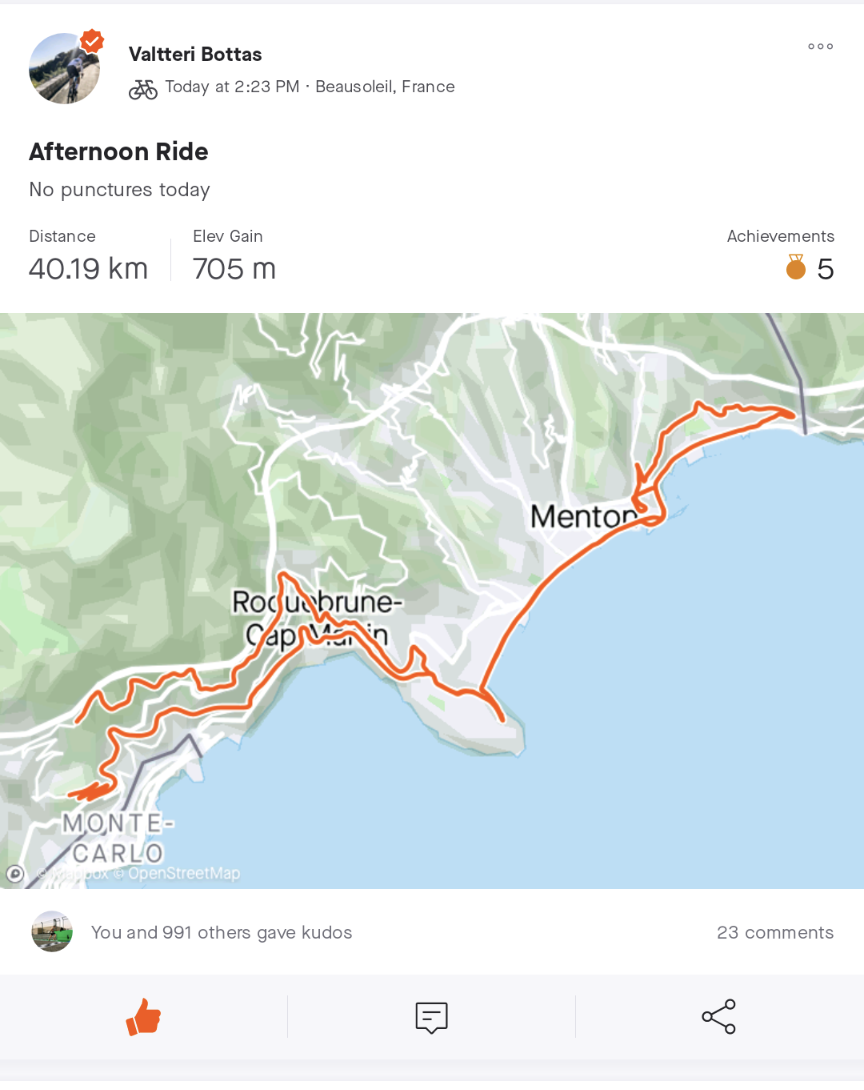
Task: Click the cycling bike activity icon
Action: tap(143, 88)
